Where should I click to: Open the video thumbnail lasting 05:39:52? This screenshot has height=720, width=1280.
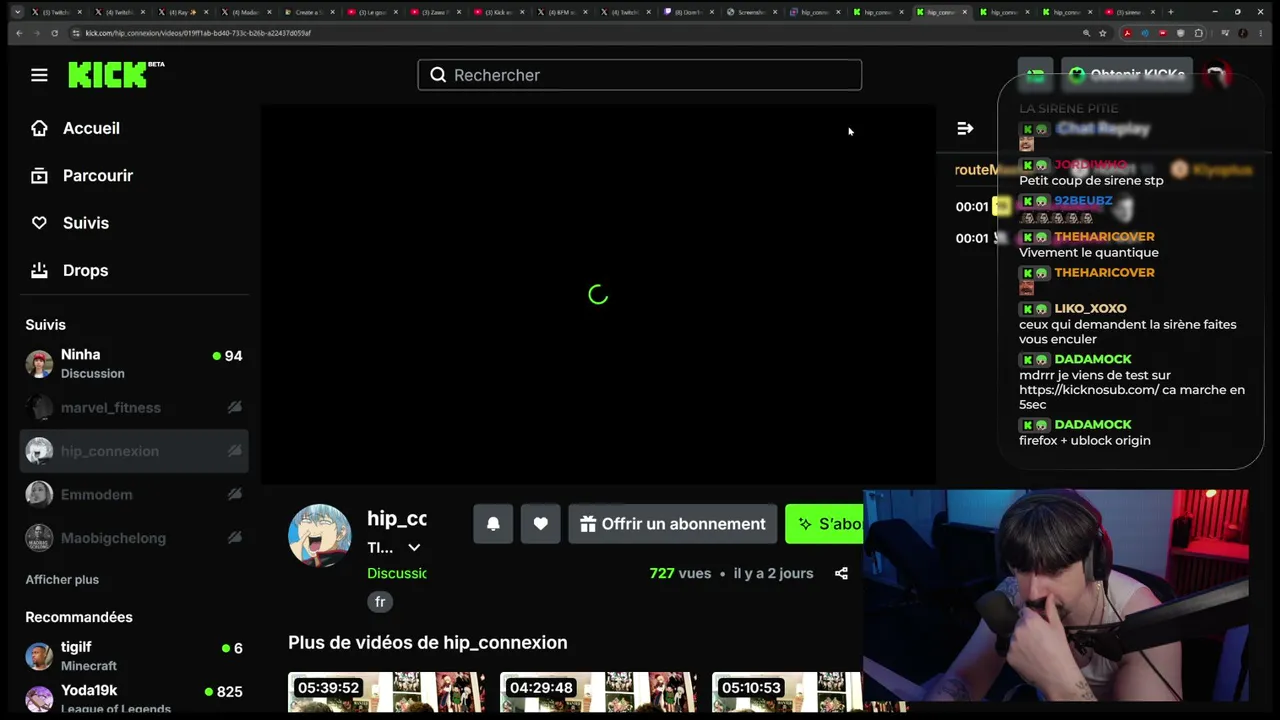pyautogui.click(x=387, y=693)
